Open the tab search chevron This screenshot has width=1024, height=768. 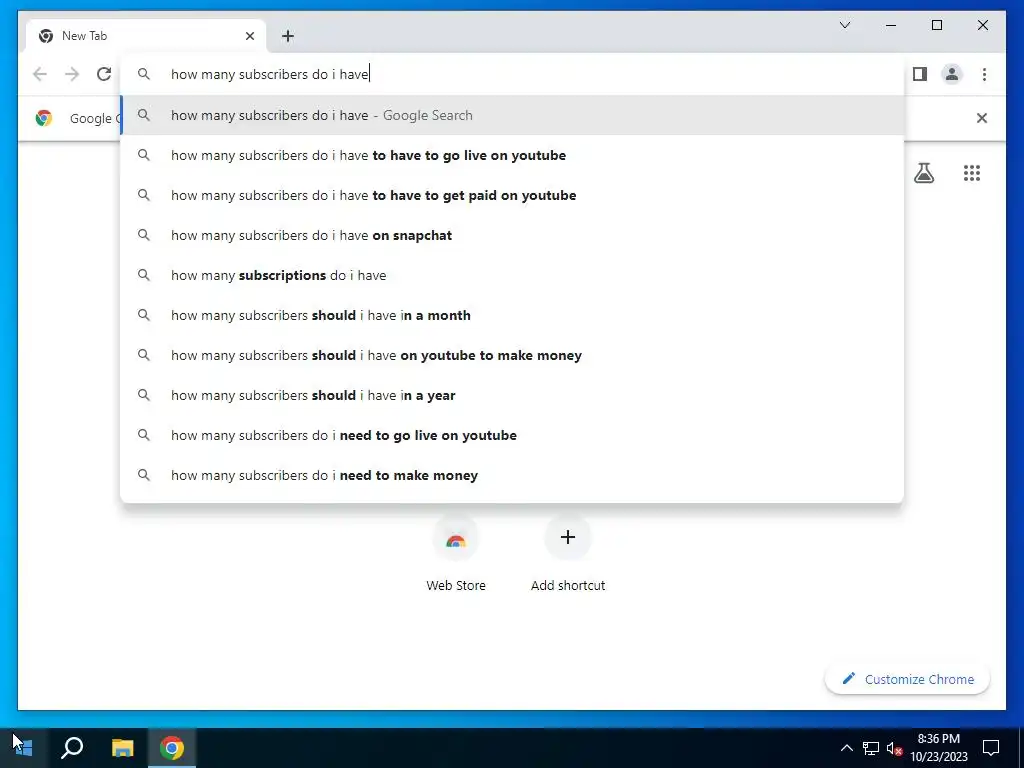(x=844, y=25)
